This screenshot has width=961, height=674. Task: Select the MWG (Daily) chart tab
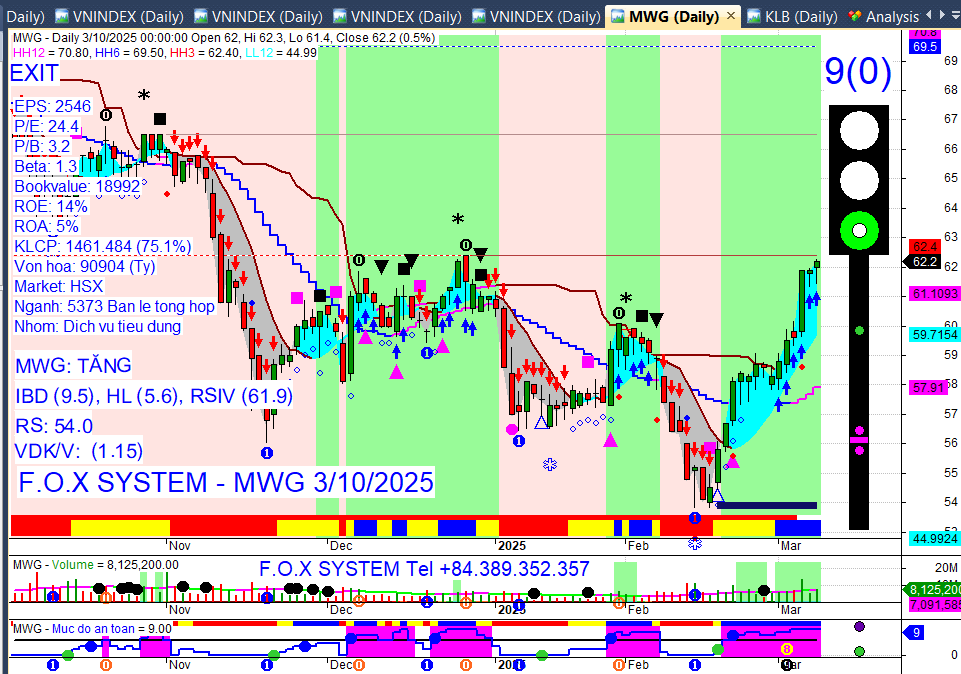pyautogui.click(x=674, y=17)
